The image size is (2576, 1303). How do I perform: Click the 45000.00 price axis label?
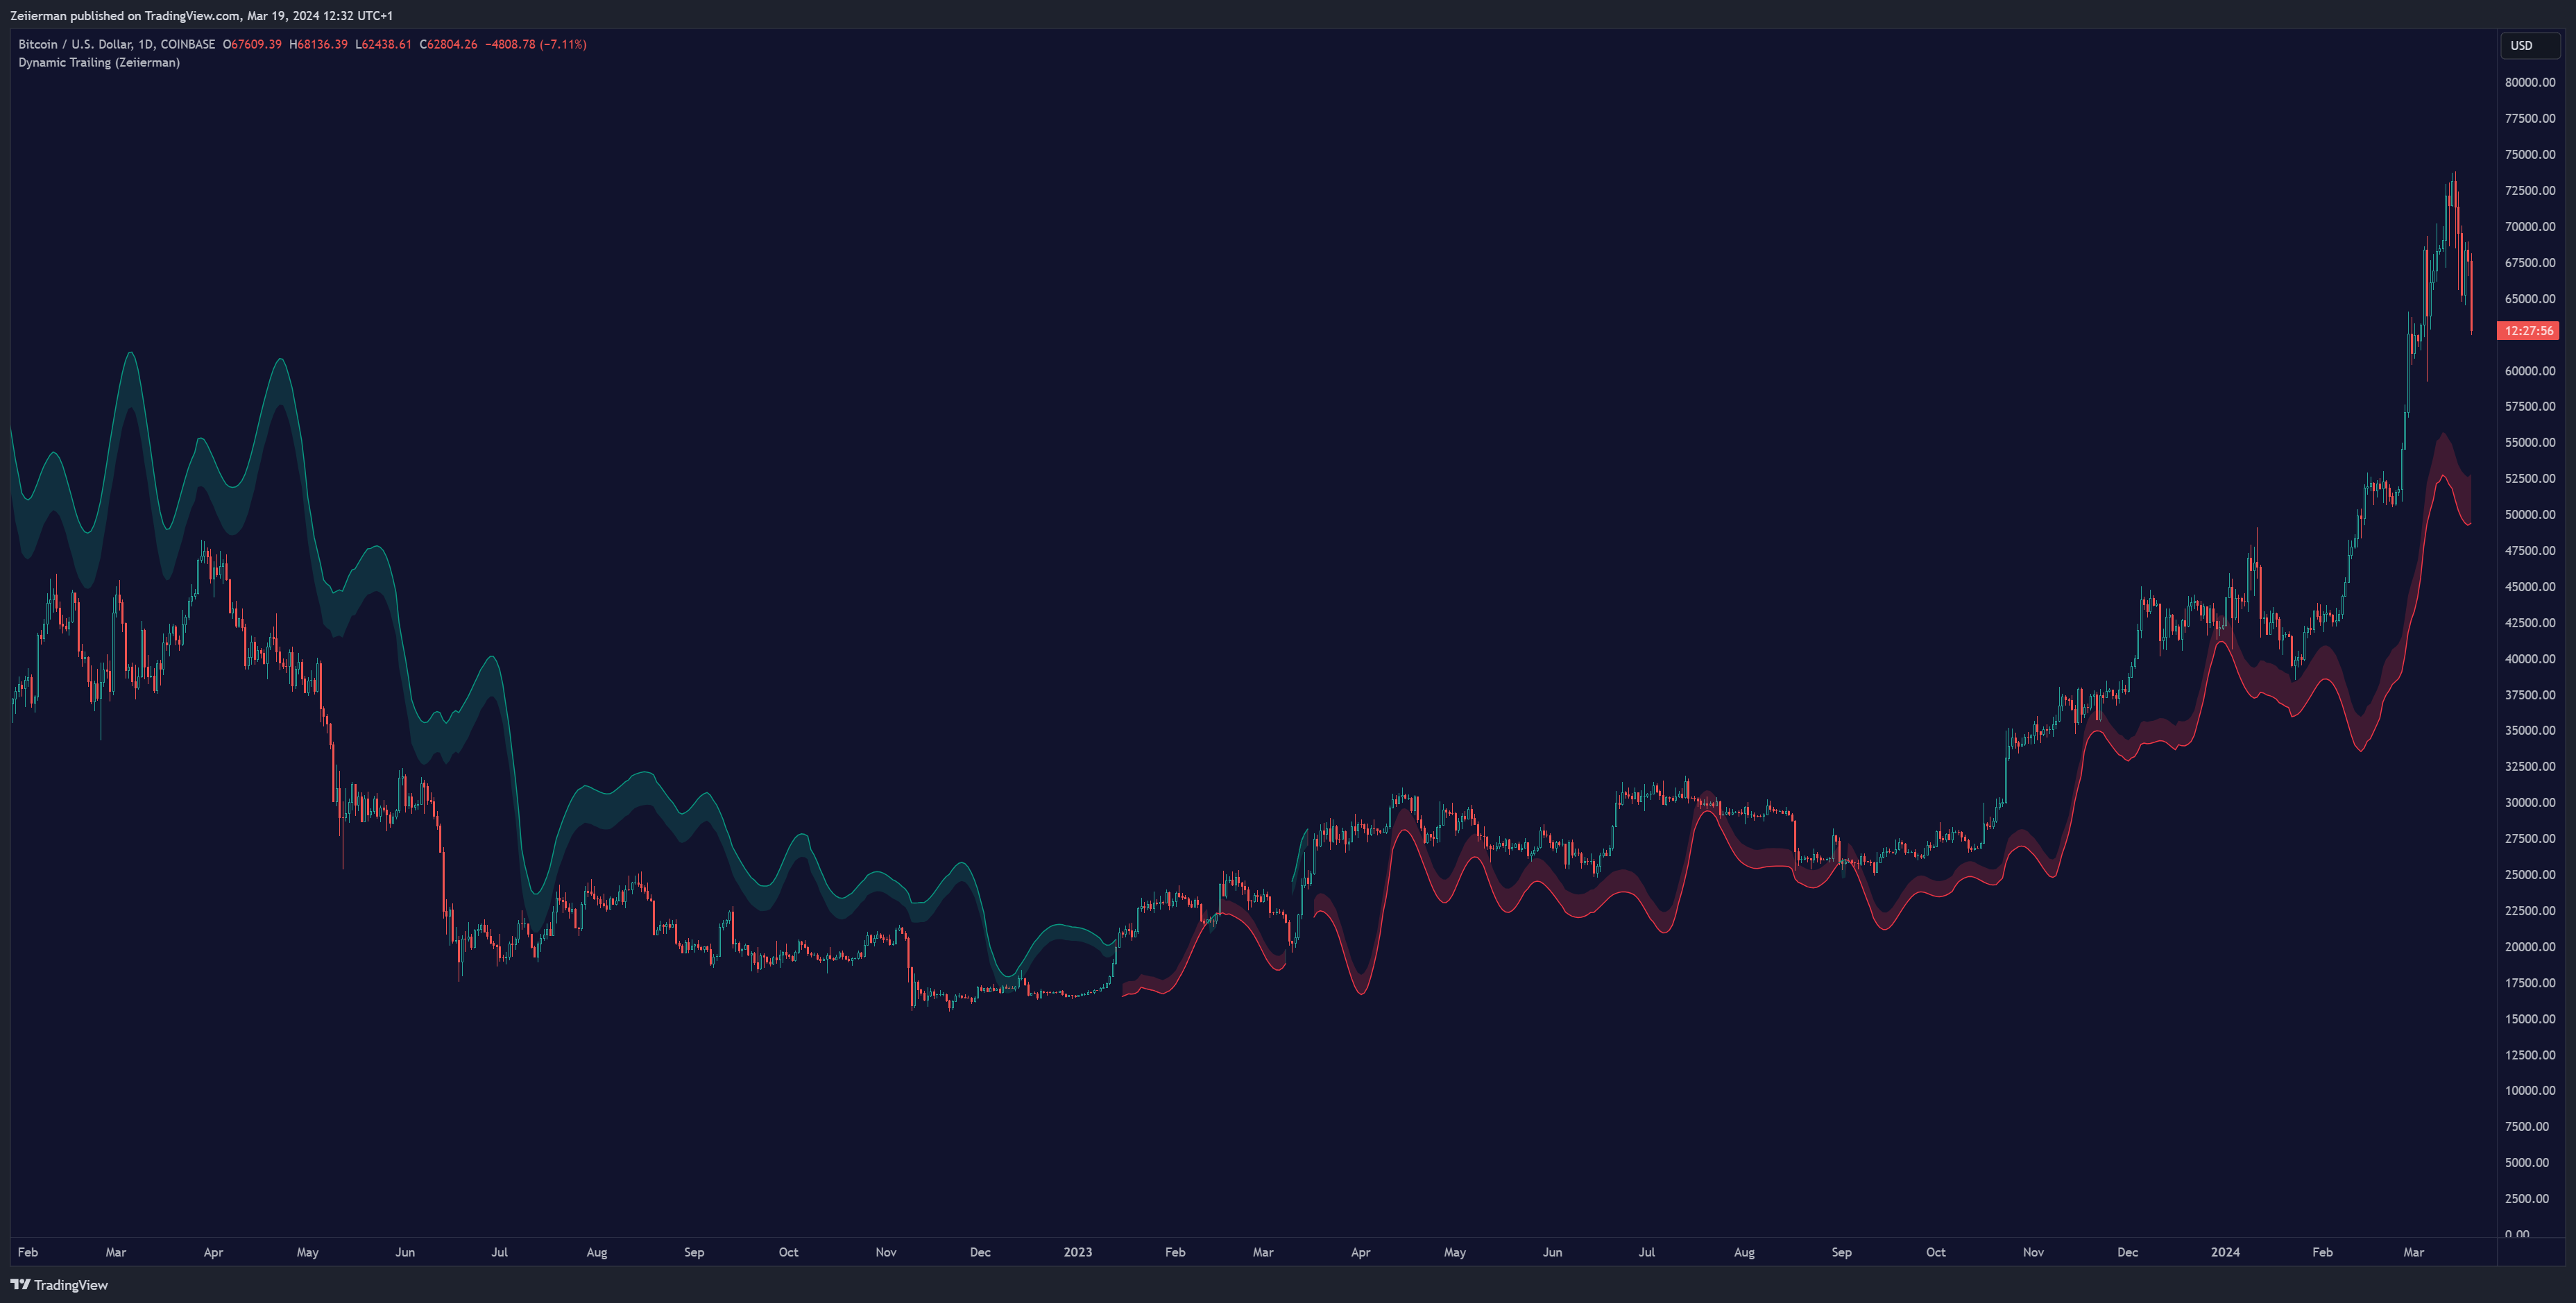click(x=2530, y=587)
